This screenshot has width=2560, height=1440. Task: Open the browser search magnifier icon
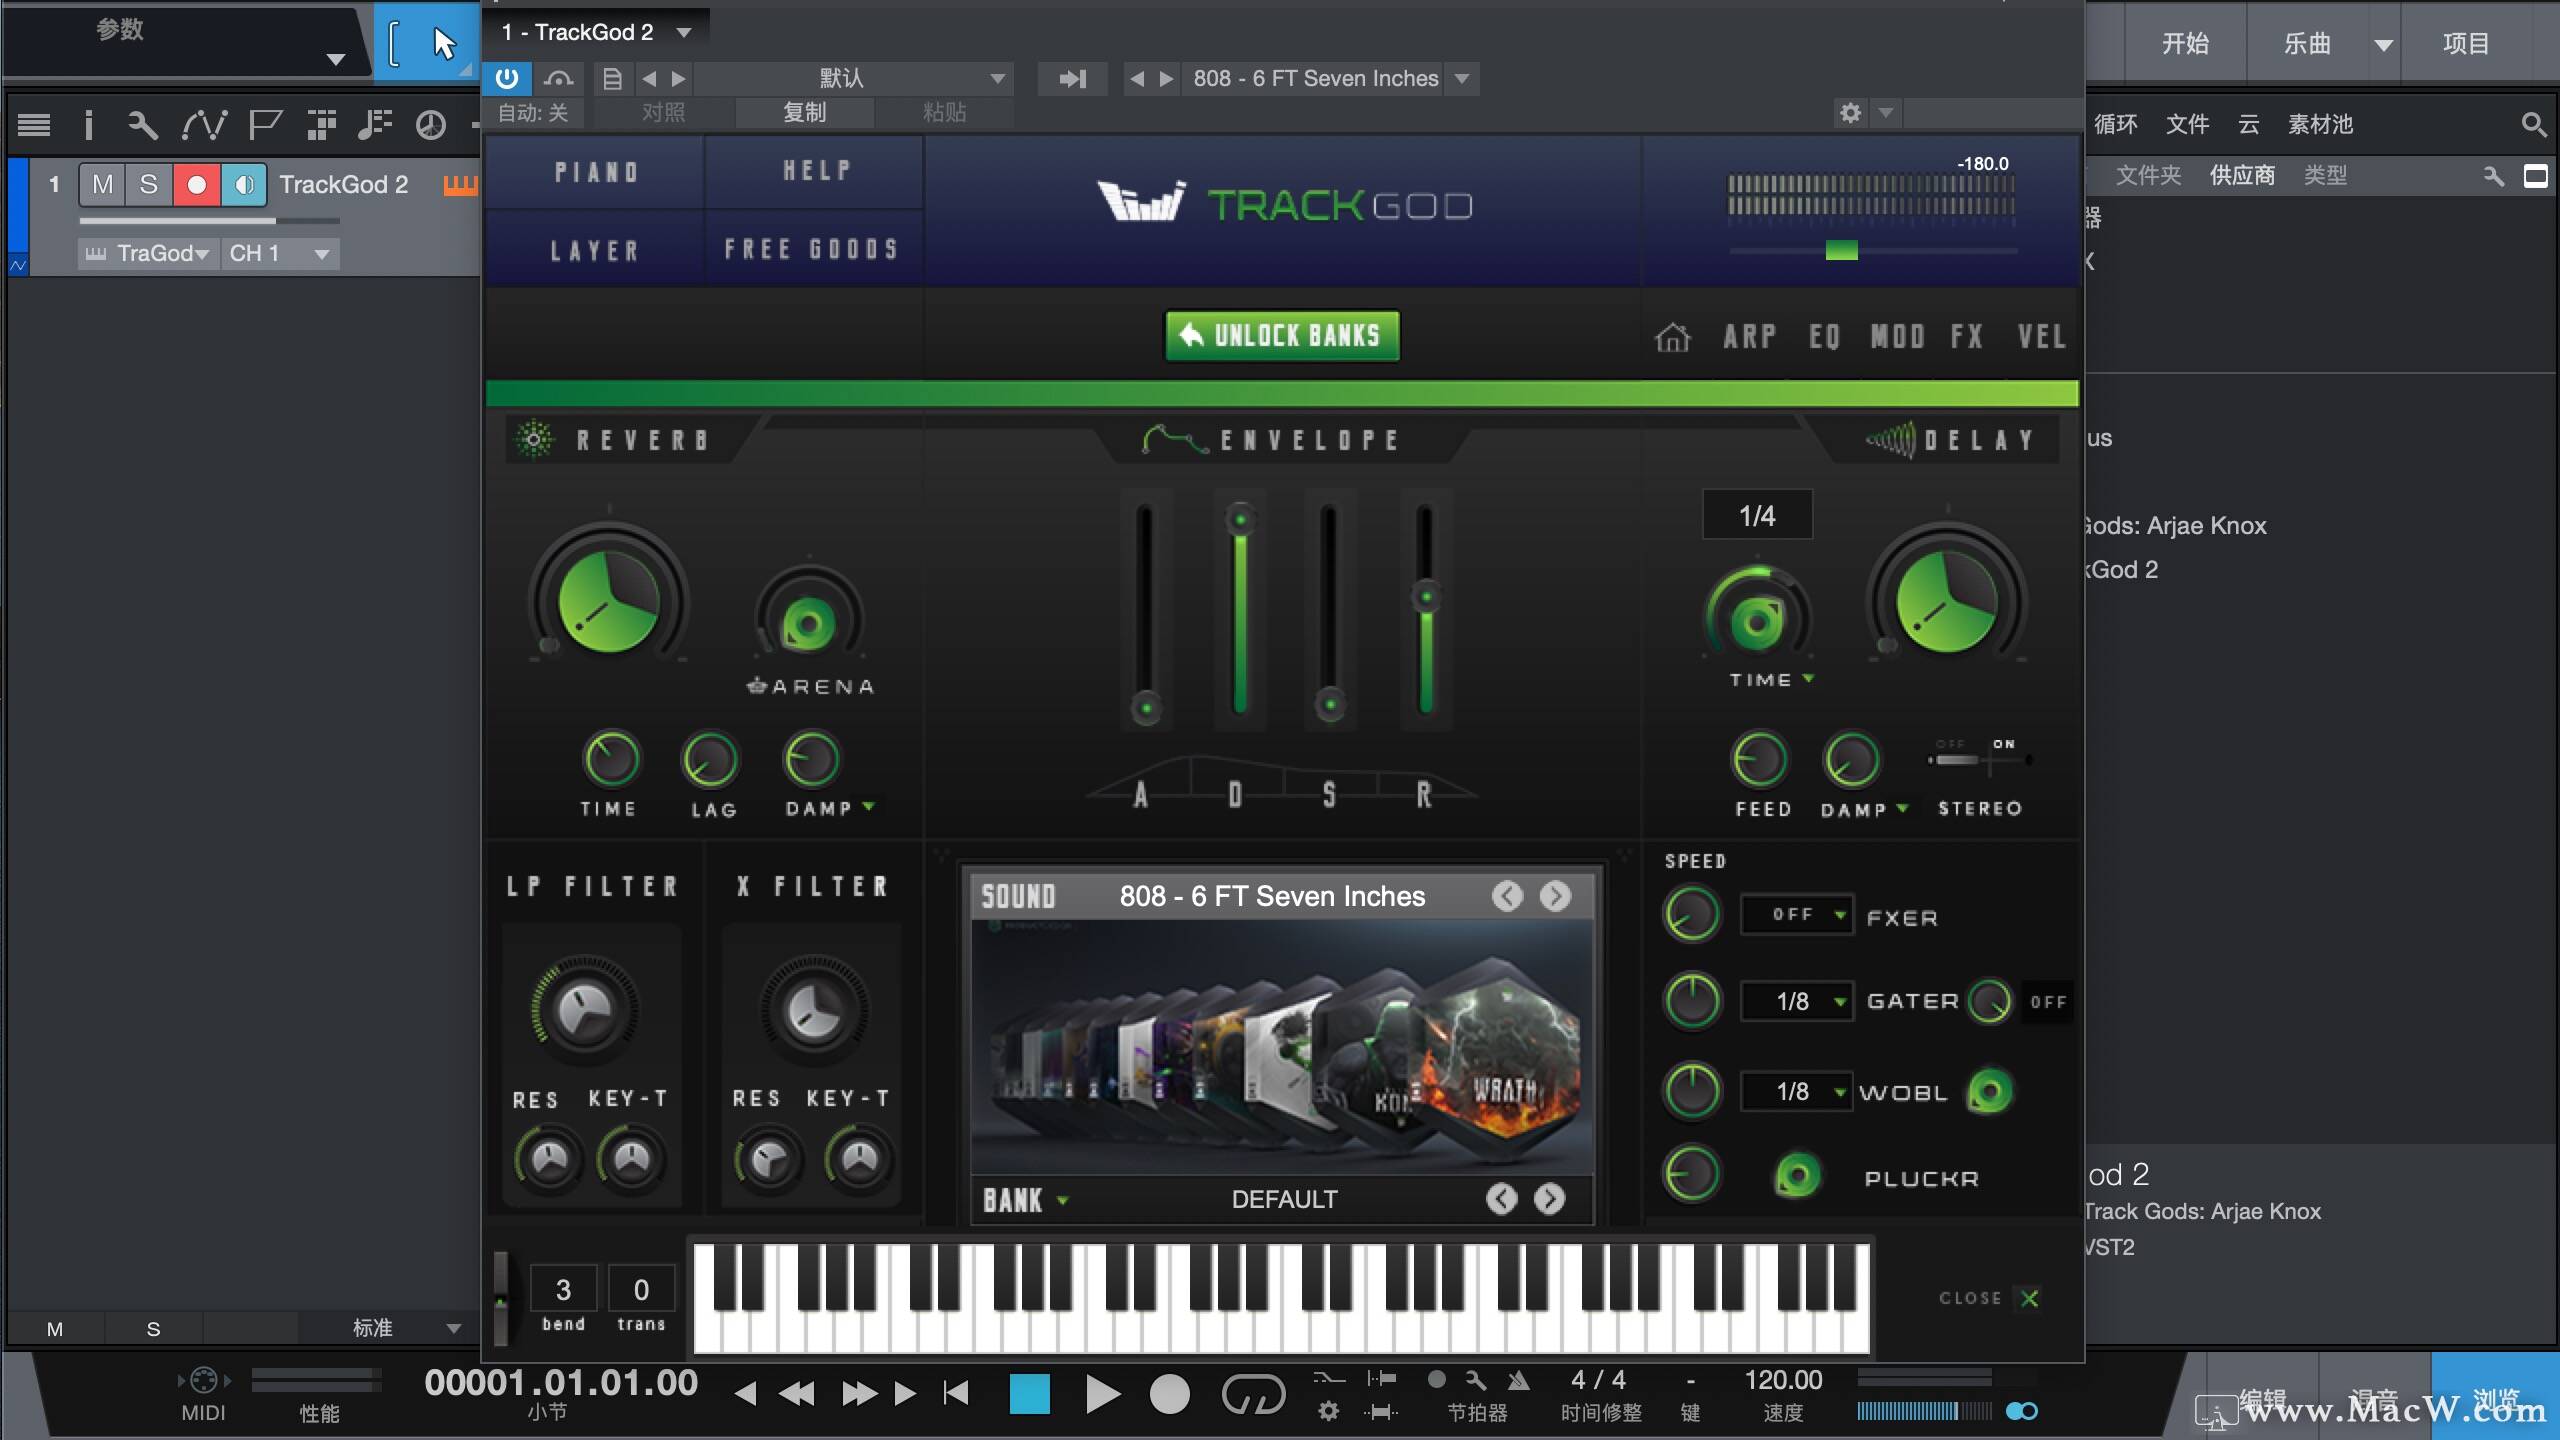[2533, 124]
